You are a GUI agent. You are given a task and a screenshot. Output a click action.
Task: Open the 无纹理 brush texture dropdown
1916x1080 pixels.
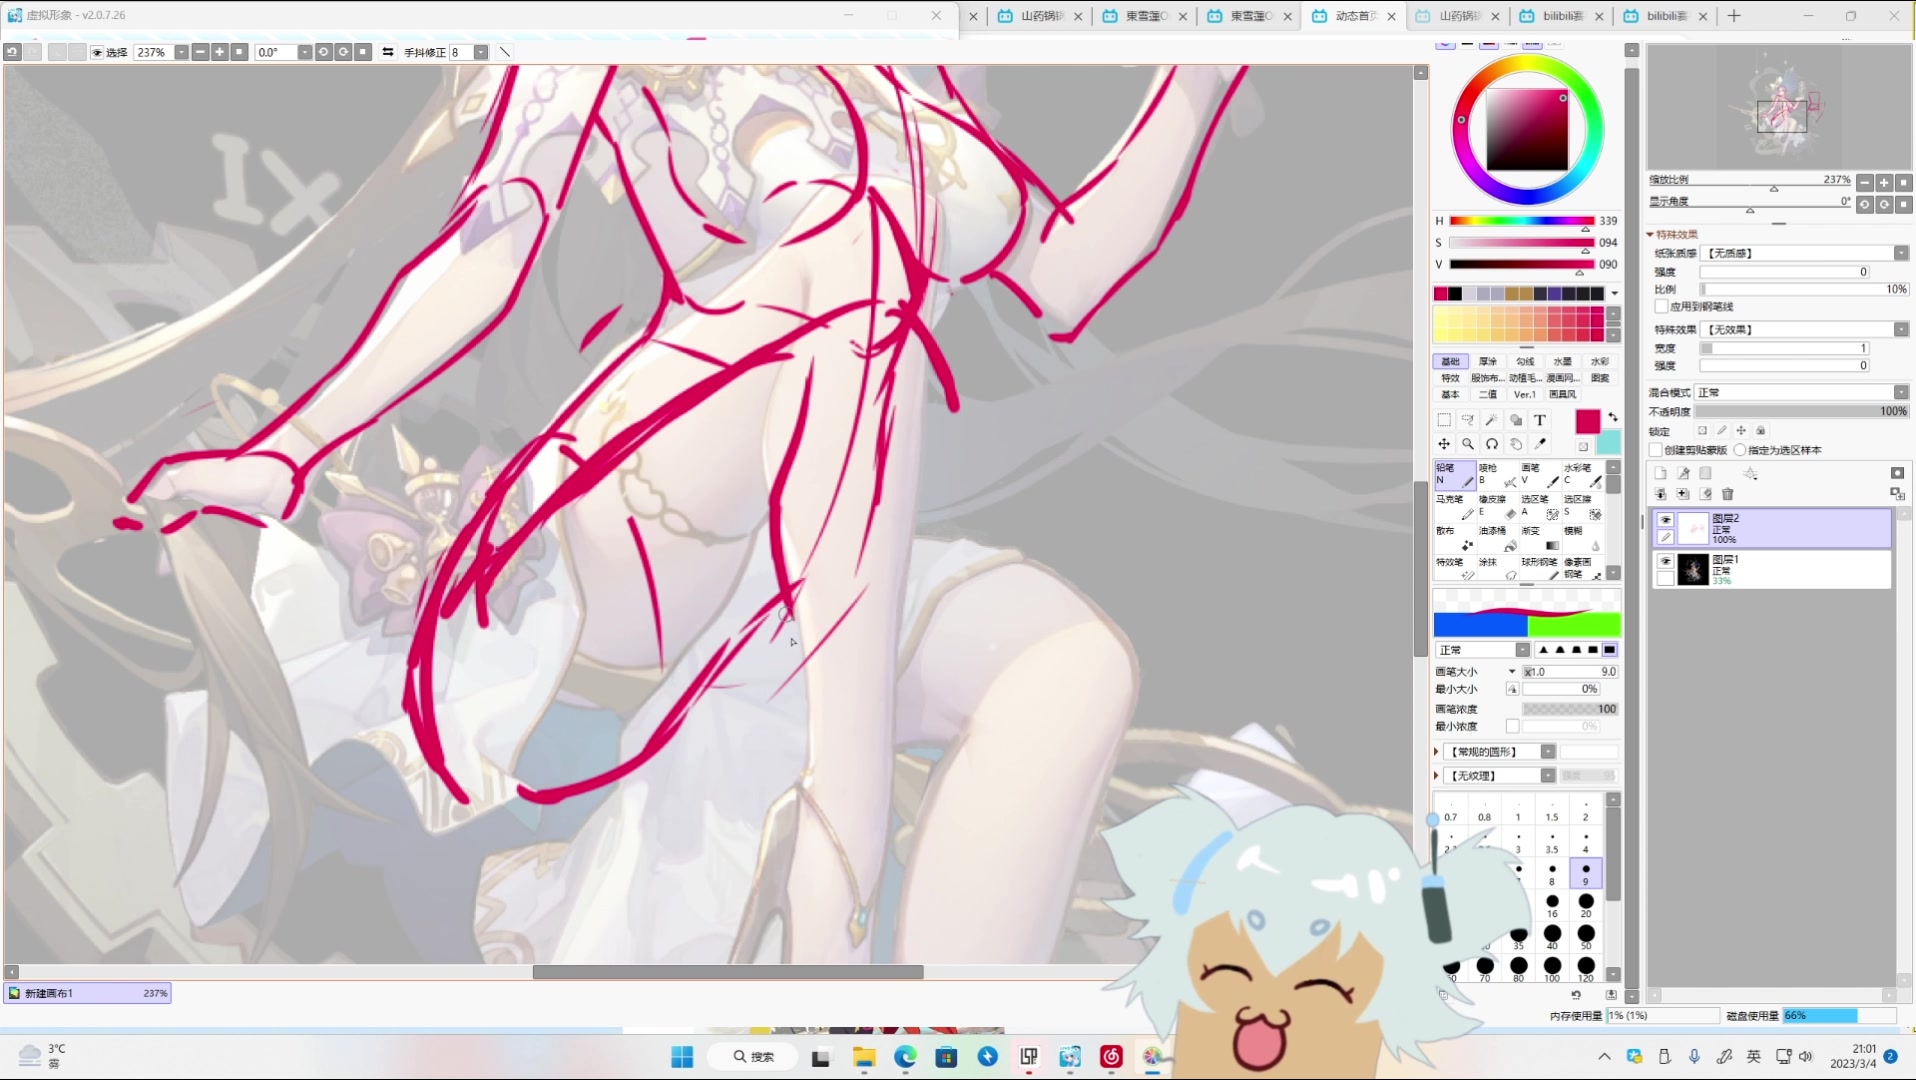[1548, 776]
